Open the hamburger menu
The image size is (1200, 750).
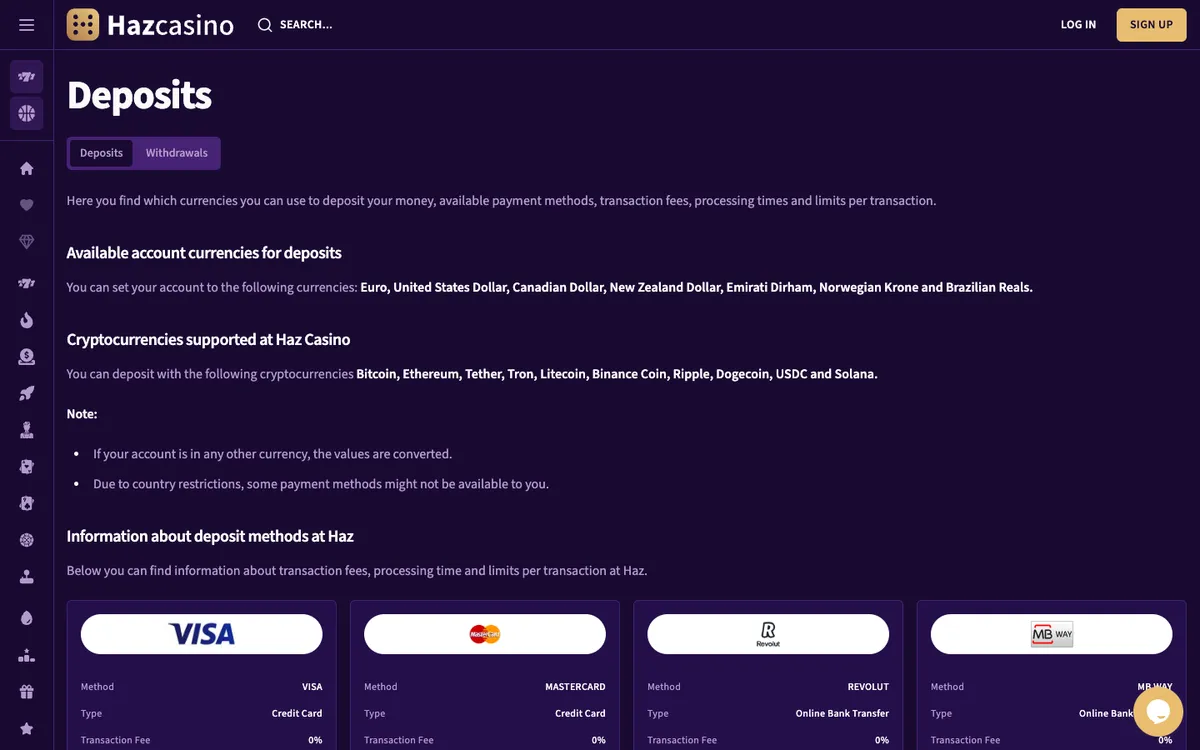point(27,25)
